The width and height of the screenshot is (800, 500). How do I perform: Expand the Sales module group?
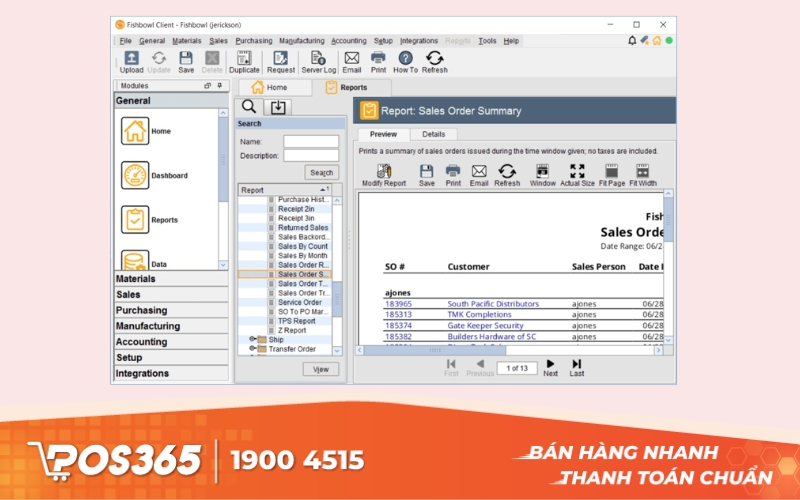(x=171, y=294)
